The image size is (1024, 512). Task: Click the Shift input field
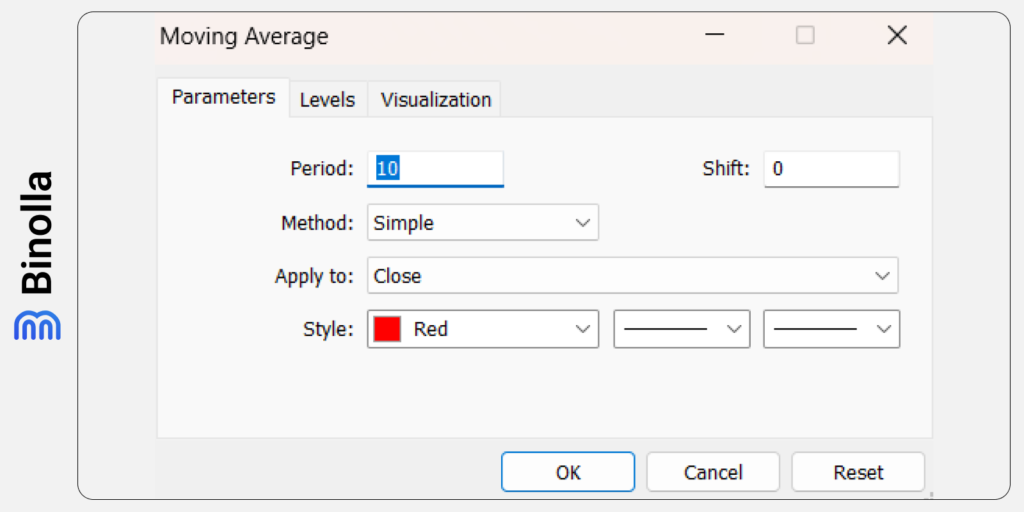[831, 169]
